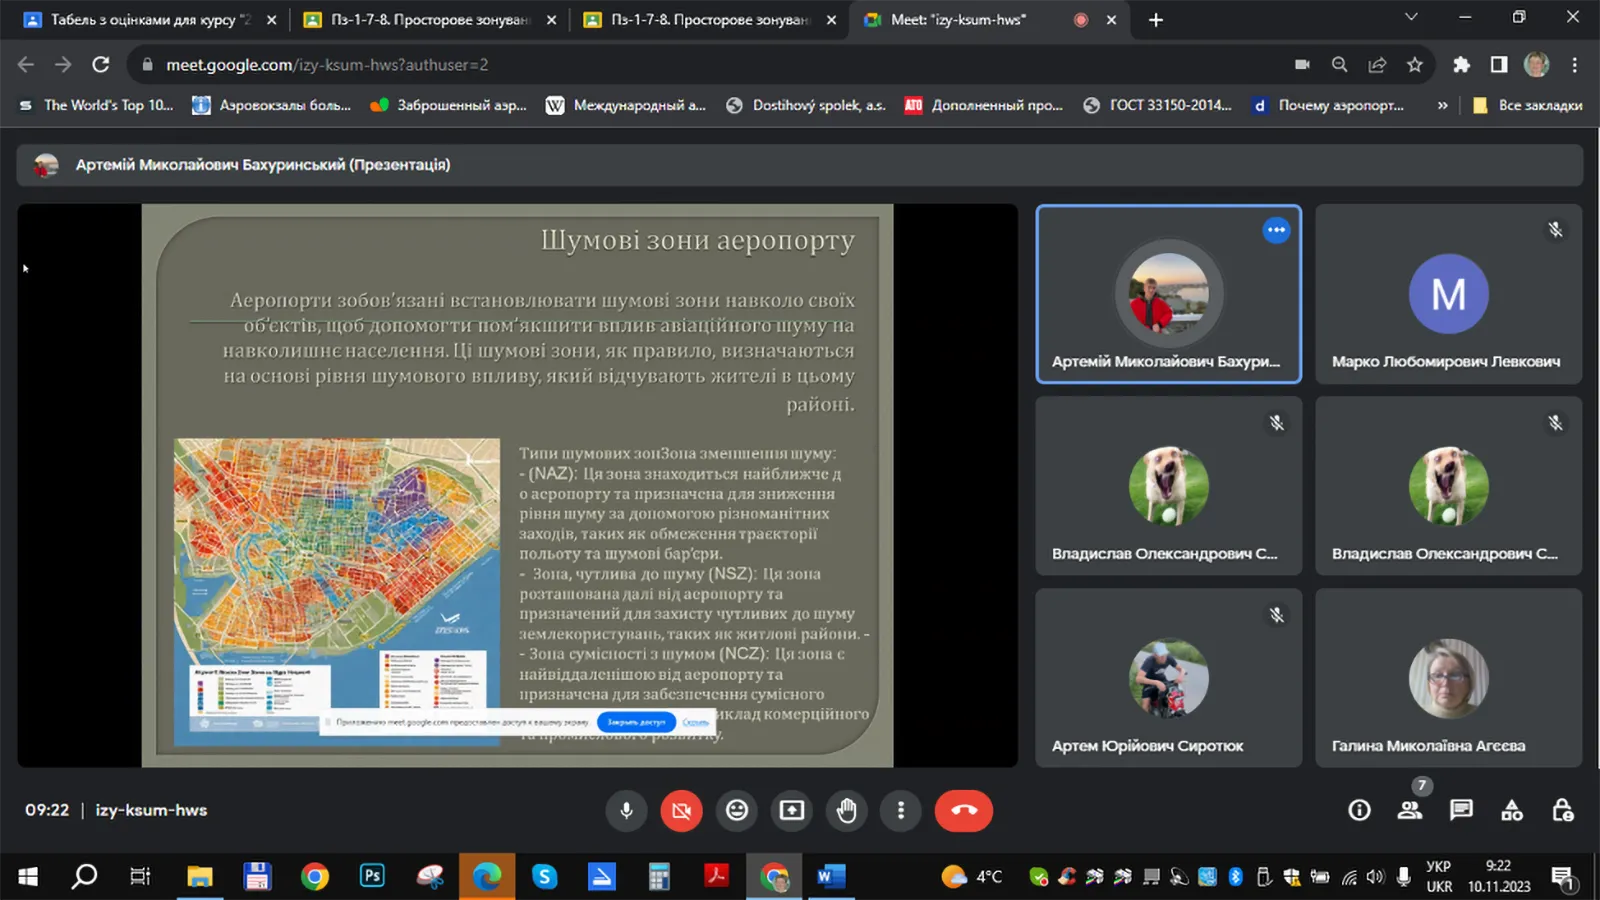
Task: Open ГОСТ 33150-2014 bookmark
Action: 1157,105
